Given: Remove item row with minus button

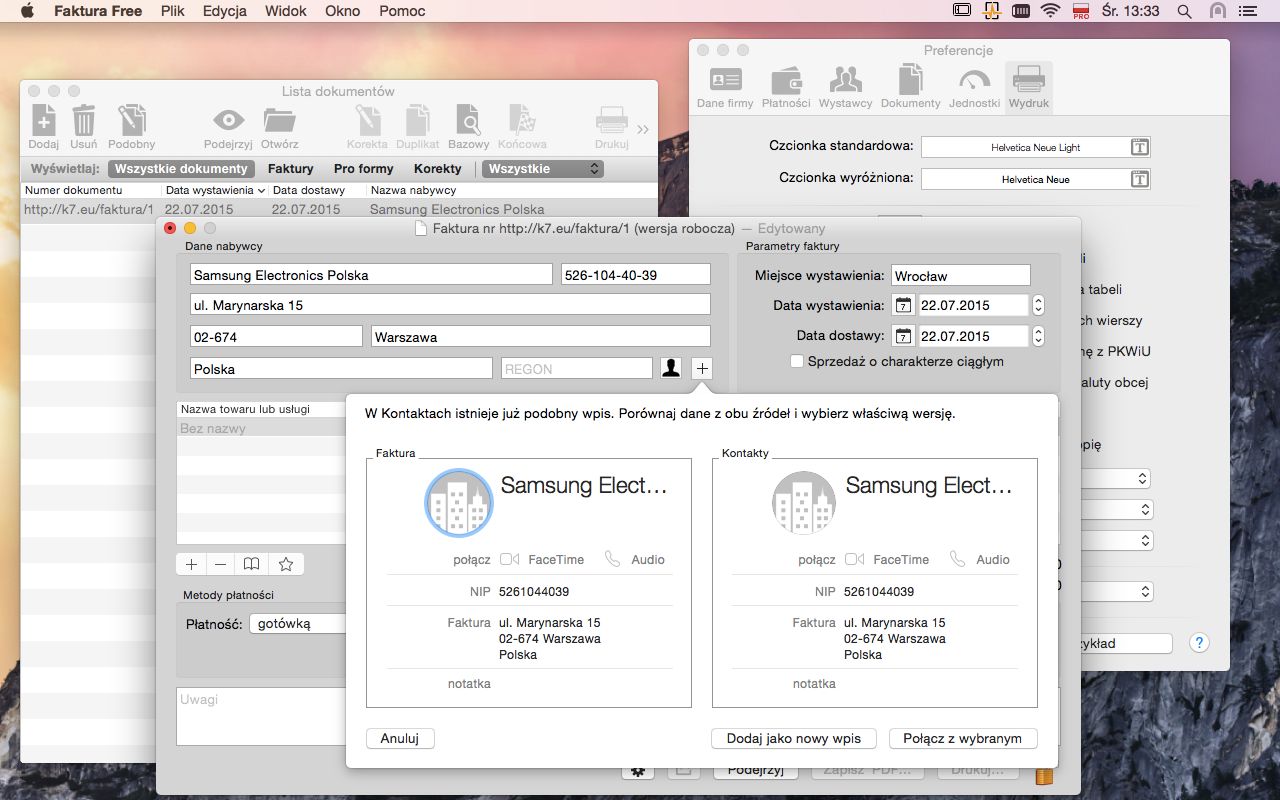Looking at the screenshot, I should tap(221, 564).
